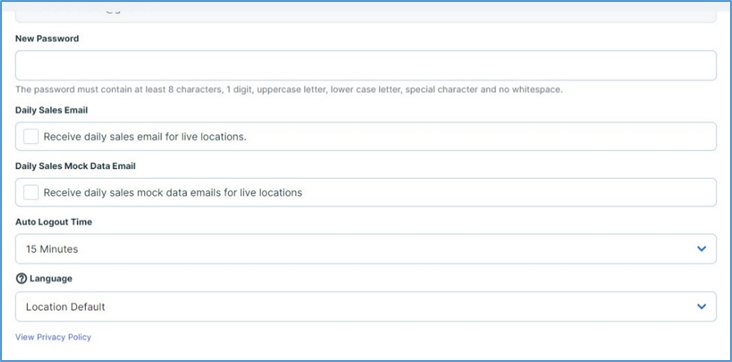The height and width of the screenshot is (362, 732).
Task: Click the password requirements hint text
Action: click(289, 90)
